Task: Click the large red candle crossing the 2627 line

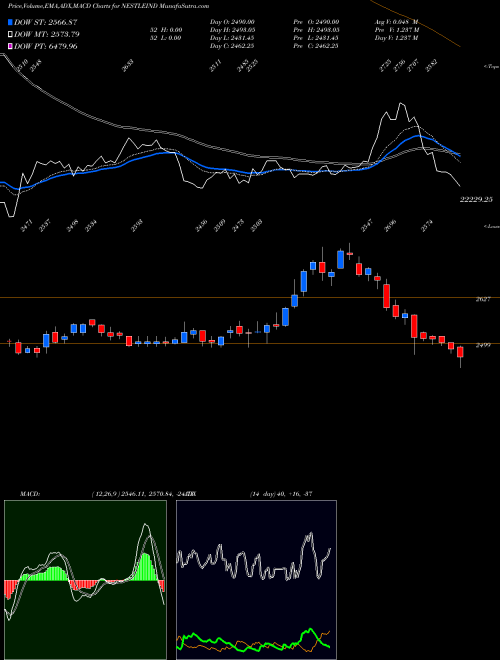Action: point(387,296)
